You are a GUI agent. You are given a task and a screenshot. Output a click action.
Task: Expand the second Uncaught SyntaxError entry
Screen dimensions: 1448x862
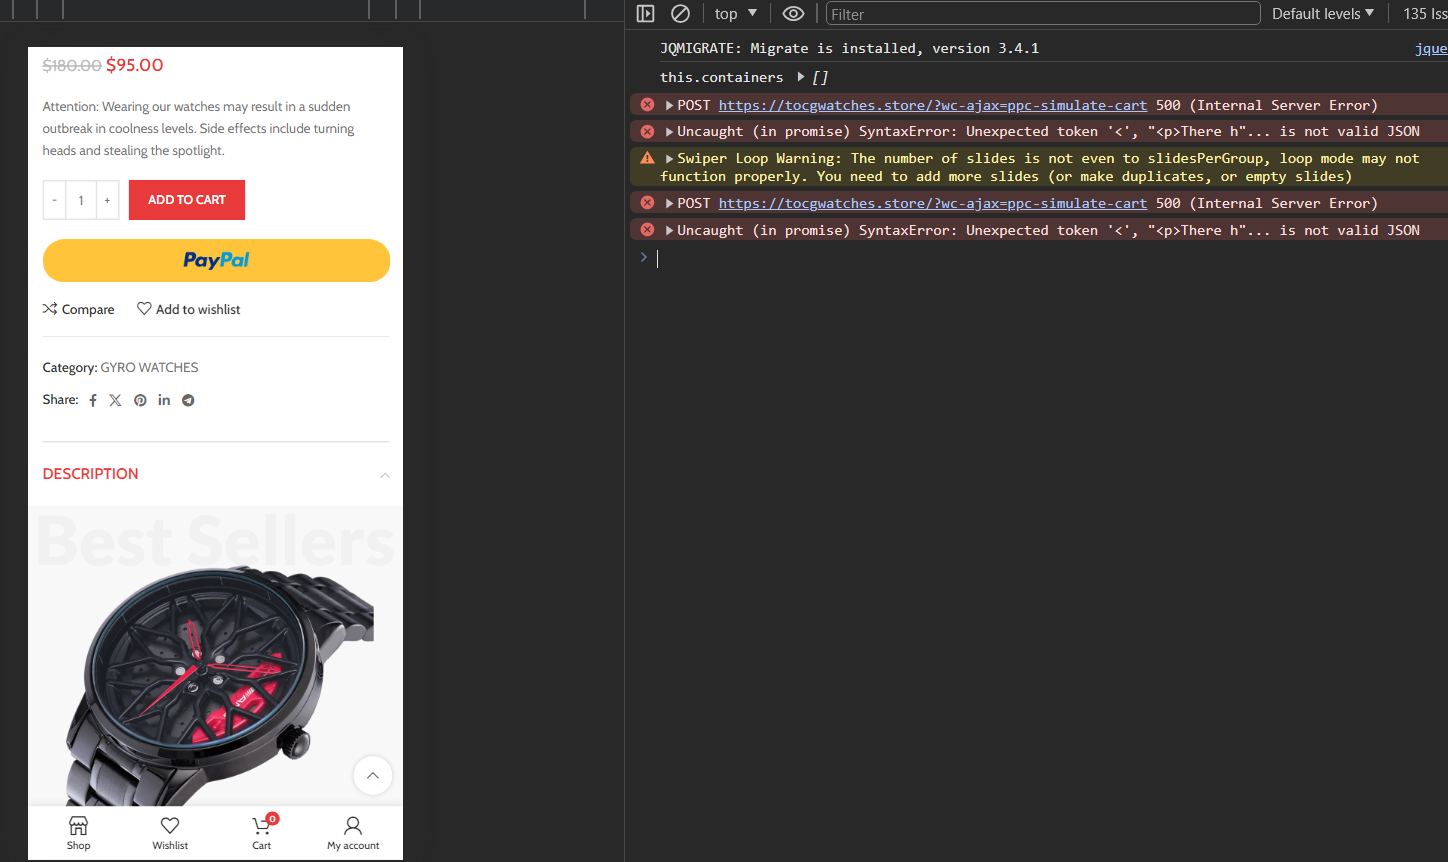tap(669, 230)
